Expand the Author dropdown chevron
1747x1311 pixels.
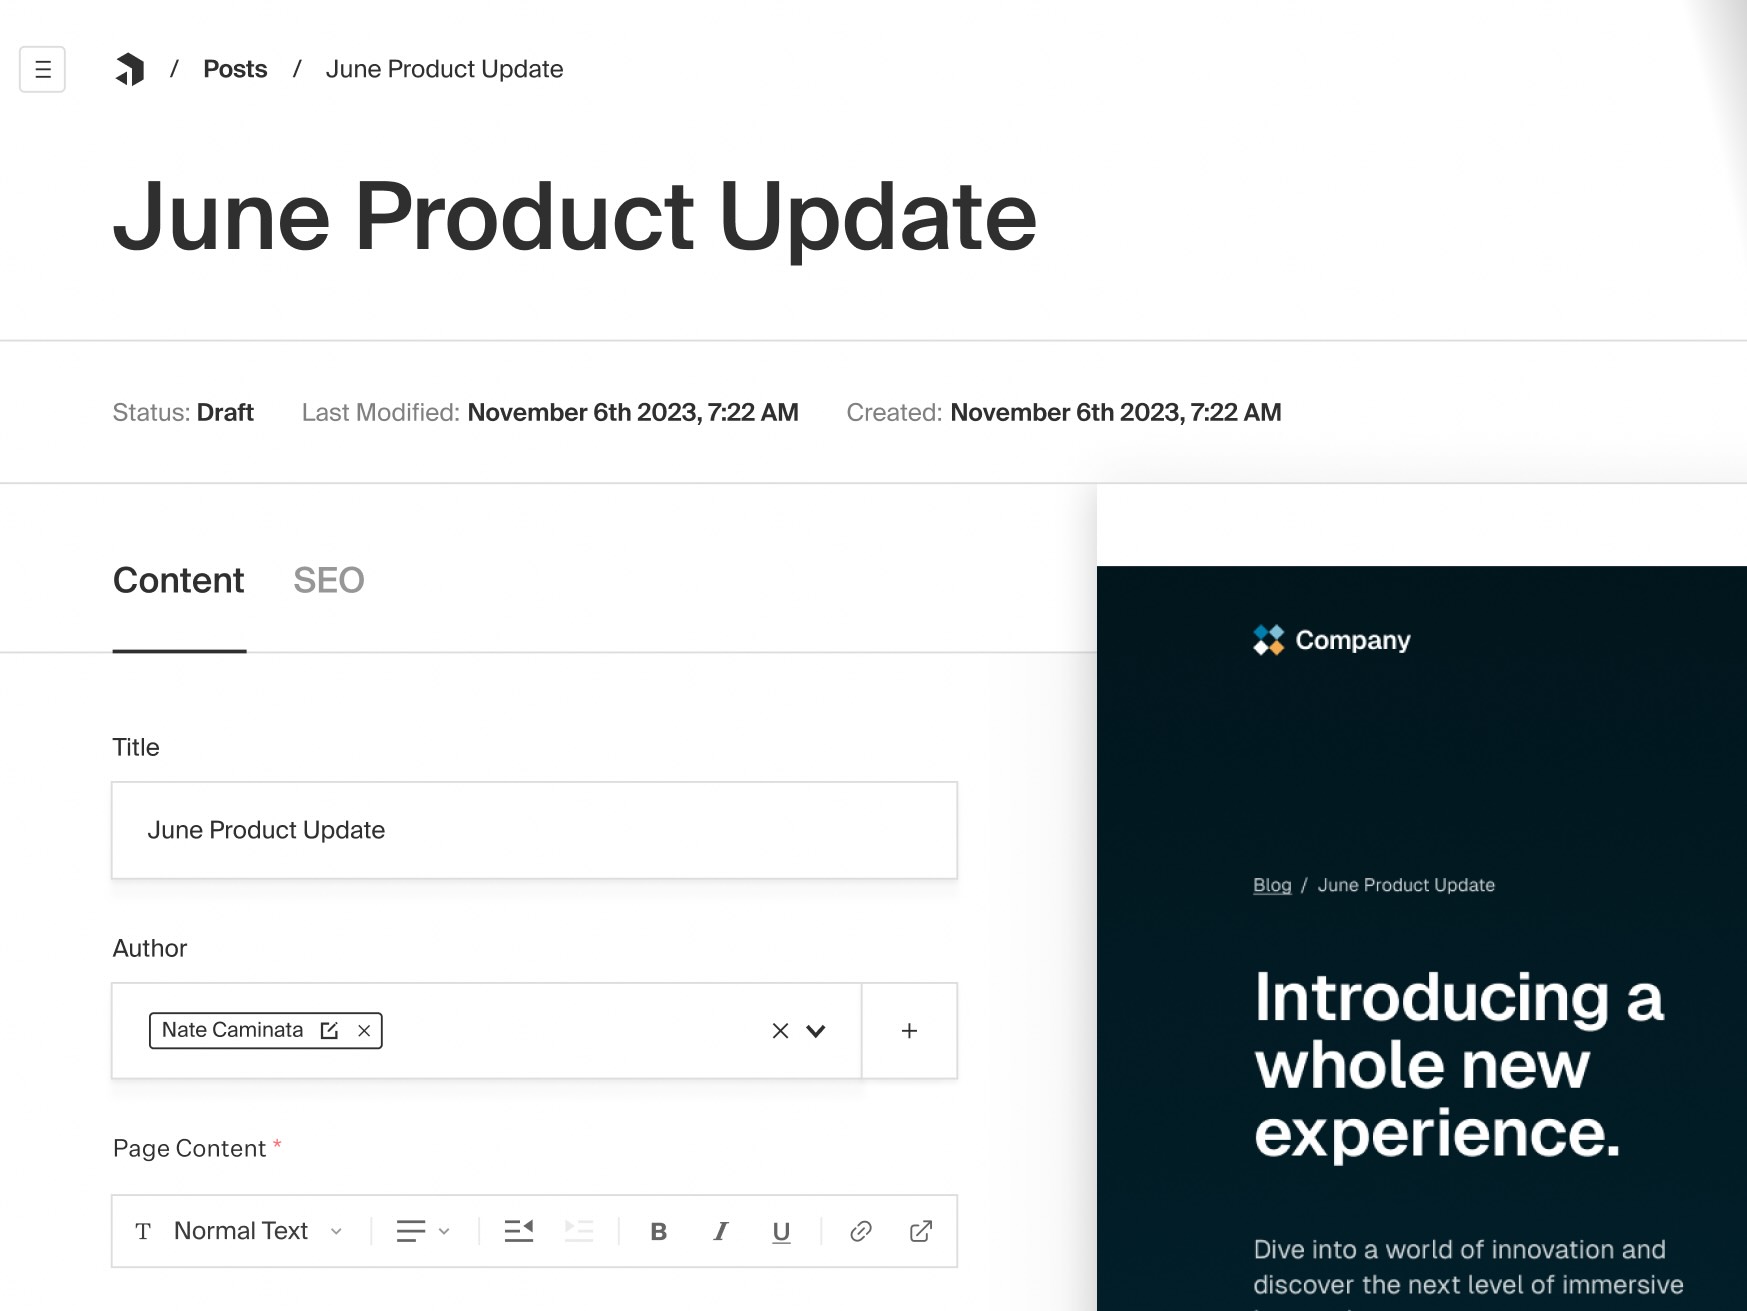point(816,1030)
